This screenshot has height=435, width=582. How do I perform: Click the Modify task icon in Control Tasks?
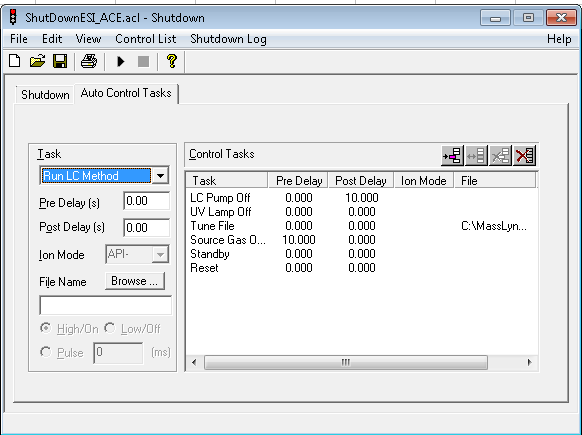point(476,155)
